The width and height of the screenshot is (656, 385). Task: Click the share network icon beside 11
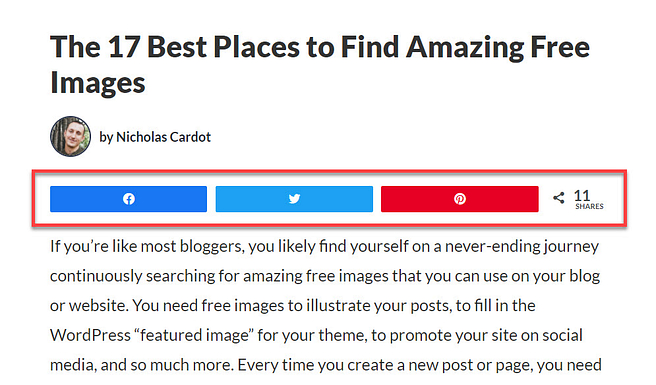559,198
